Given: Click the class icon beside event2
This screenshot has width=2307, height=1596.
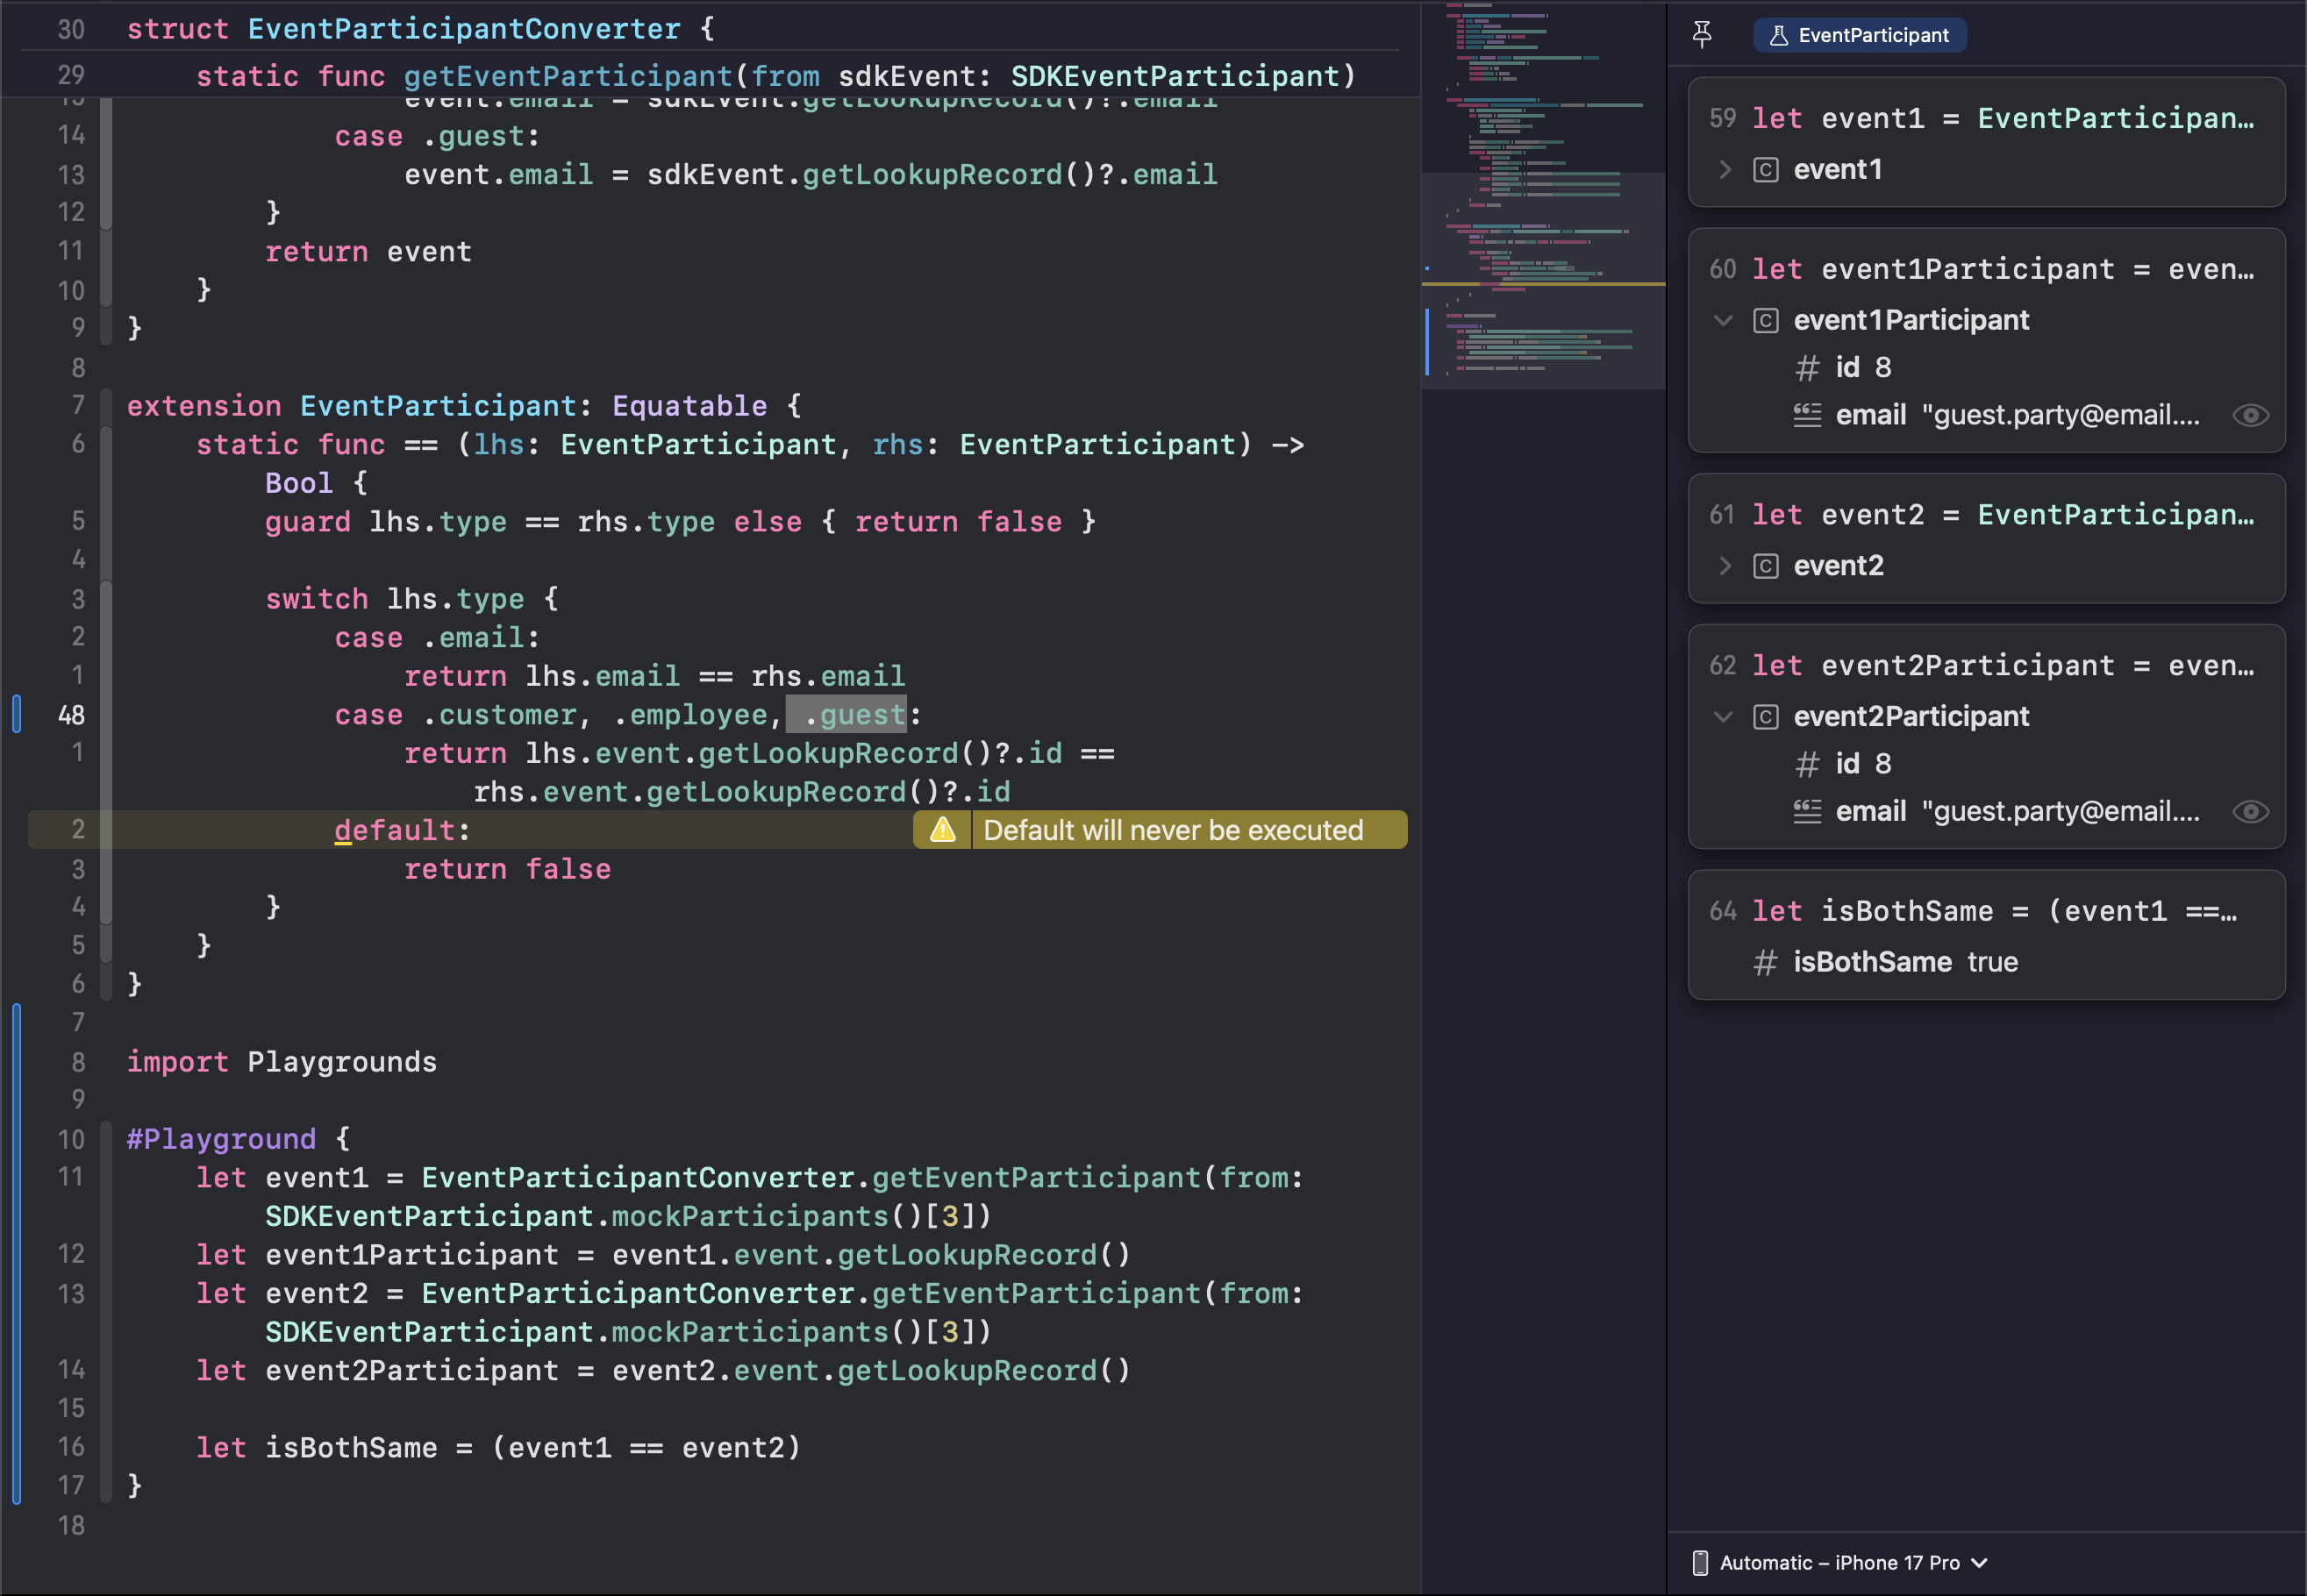Looking at the screenshot, I should 1766,566.
